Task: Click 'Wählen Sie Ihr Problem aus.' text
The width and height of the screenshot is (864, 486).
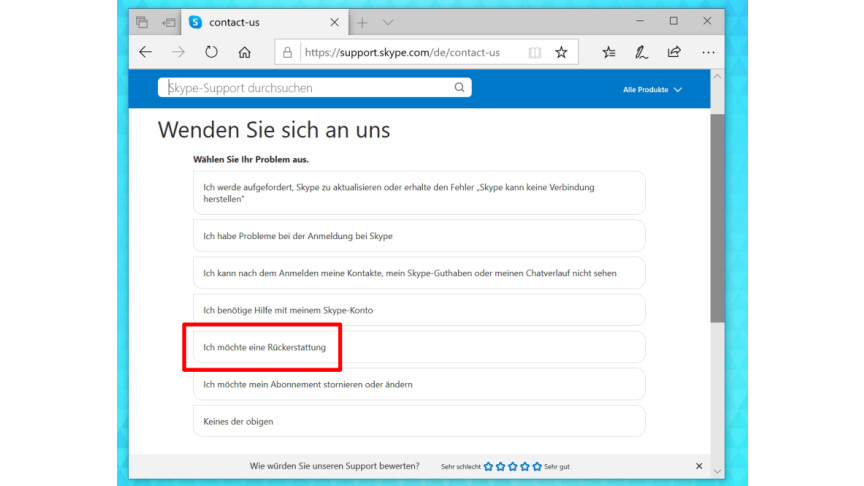Action: tap(251, 159)
